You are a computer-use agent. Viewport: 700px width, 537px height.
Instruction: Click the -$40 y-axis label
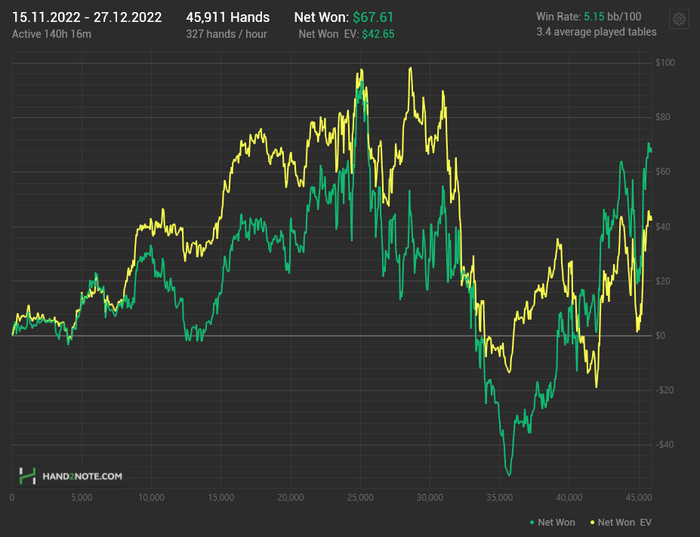coord(664,445)
